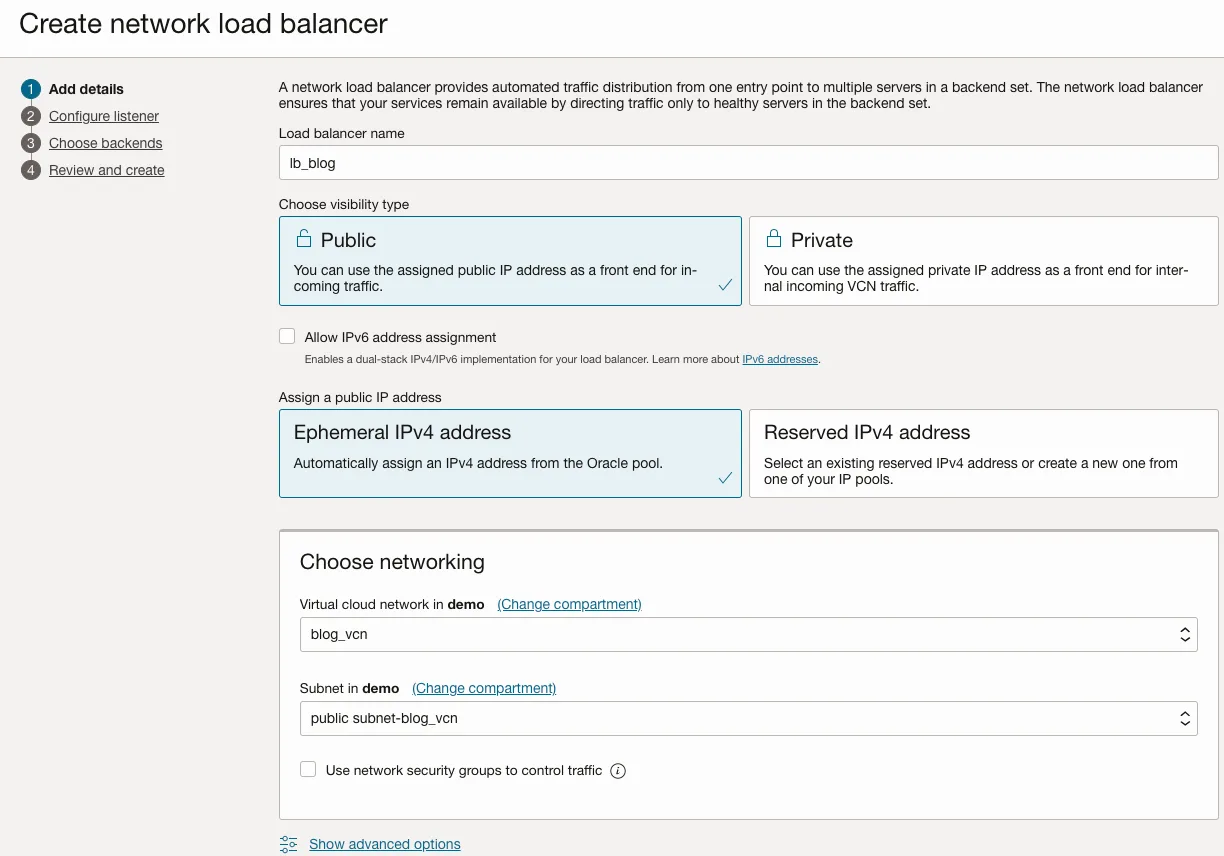The height and width of the screenshot is (856, 1224).
Task: Click Change compartment link for Subnet
Action: pos(484,688)
